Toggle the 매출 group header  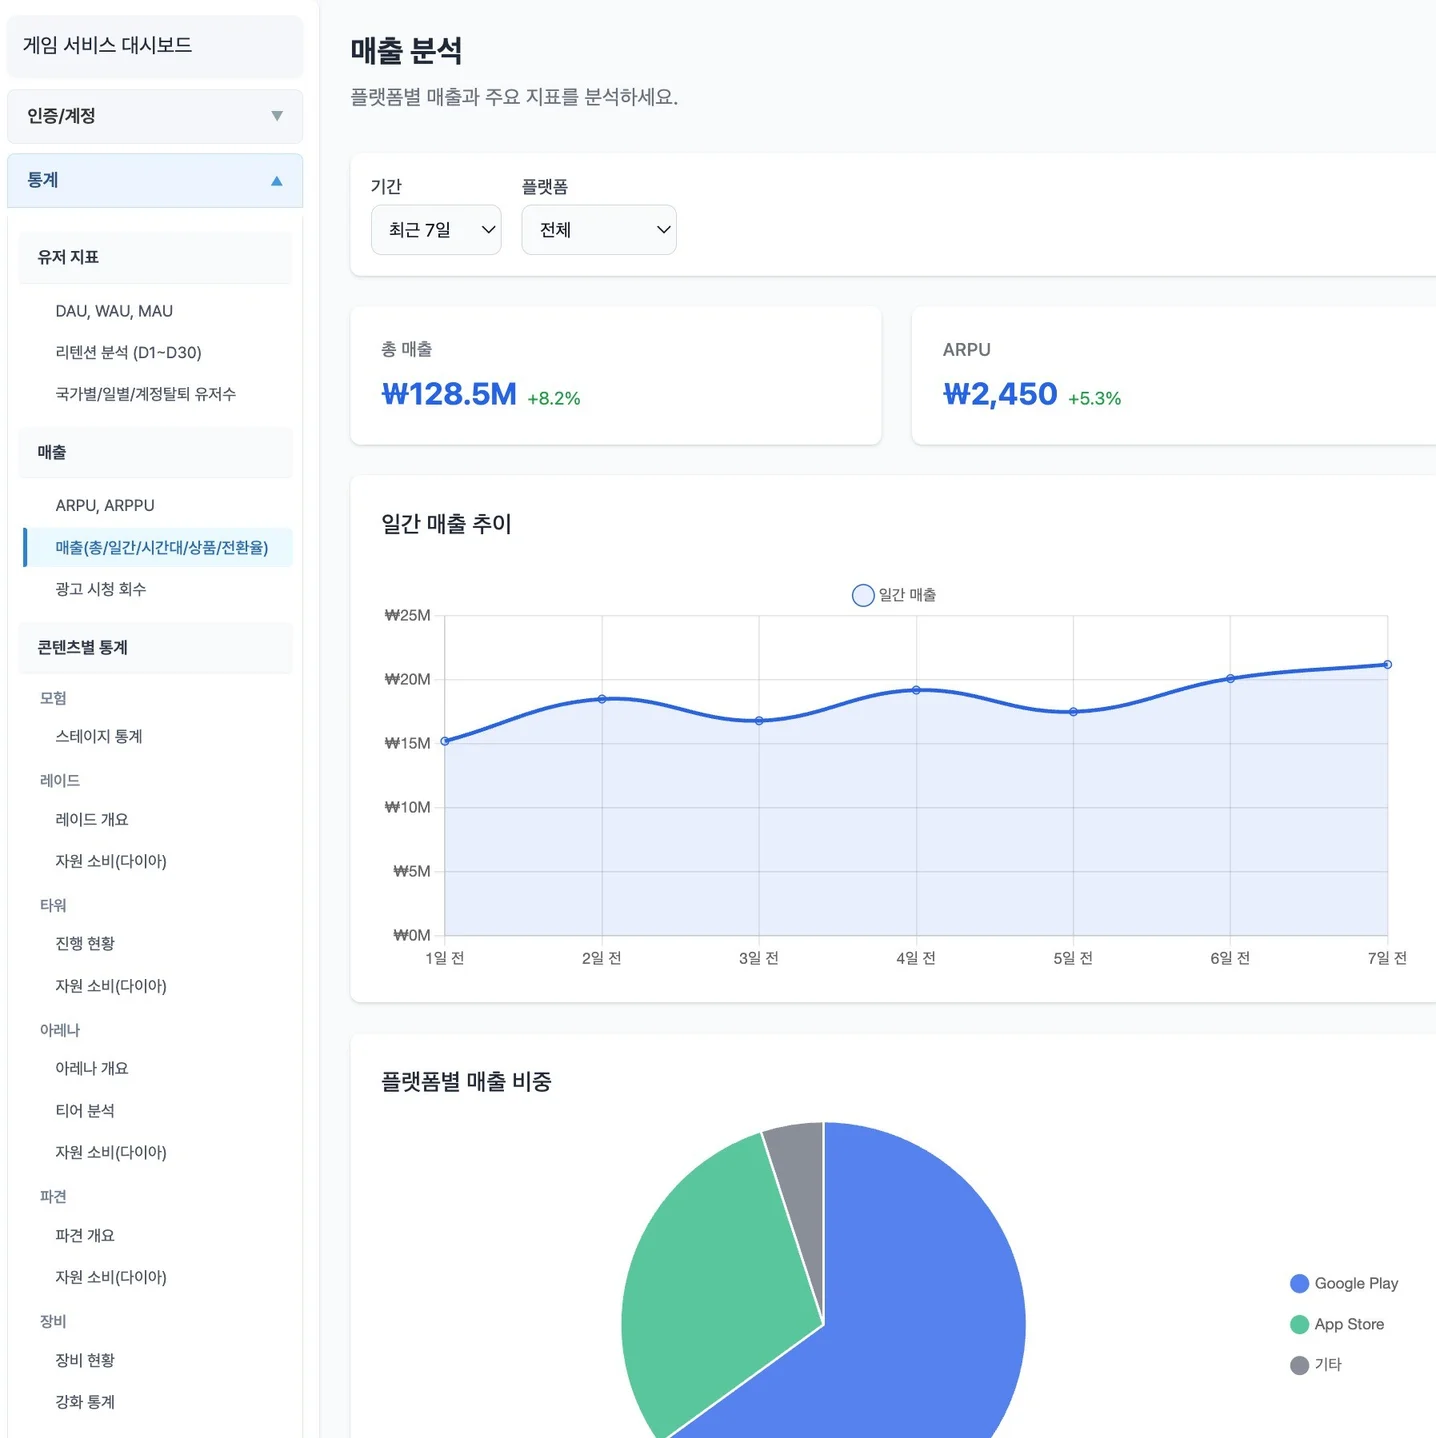(155, 452)
